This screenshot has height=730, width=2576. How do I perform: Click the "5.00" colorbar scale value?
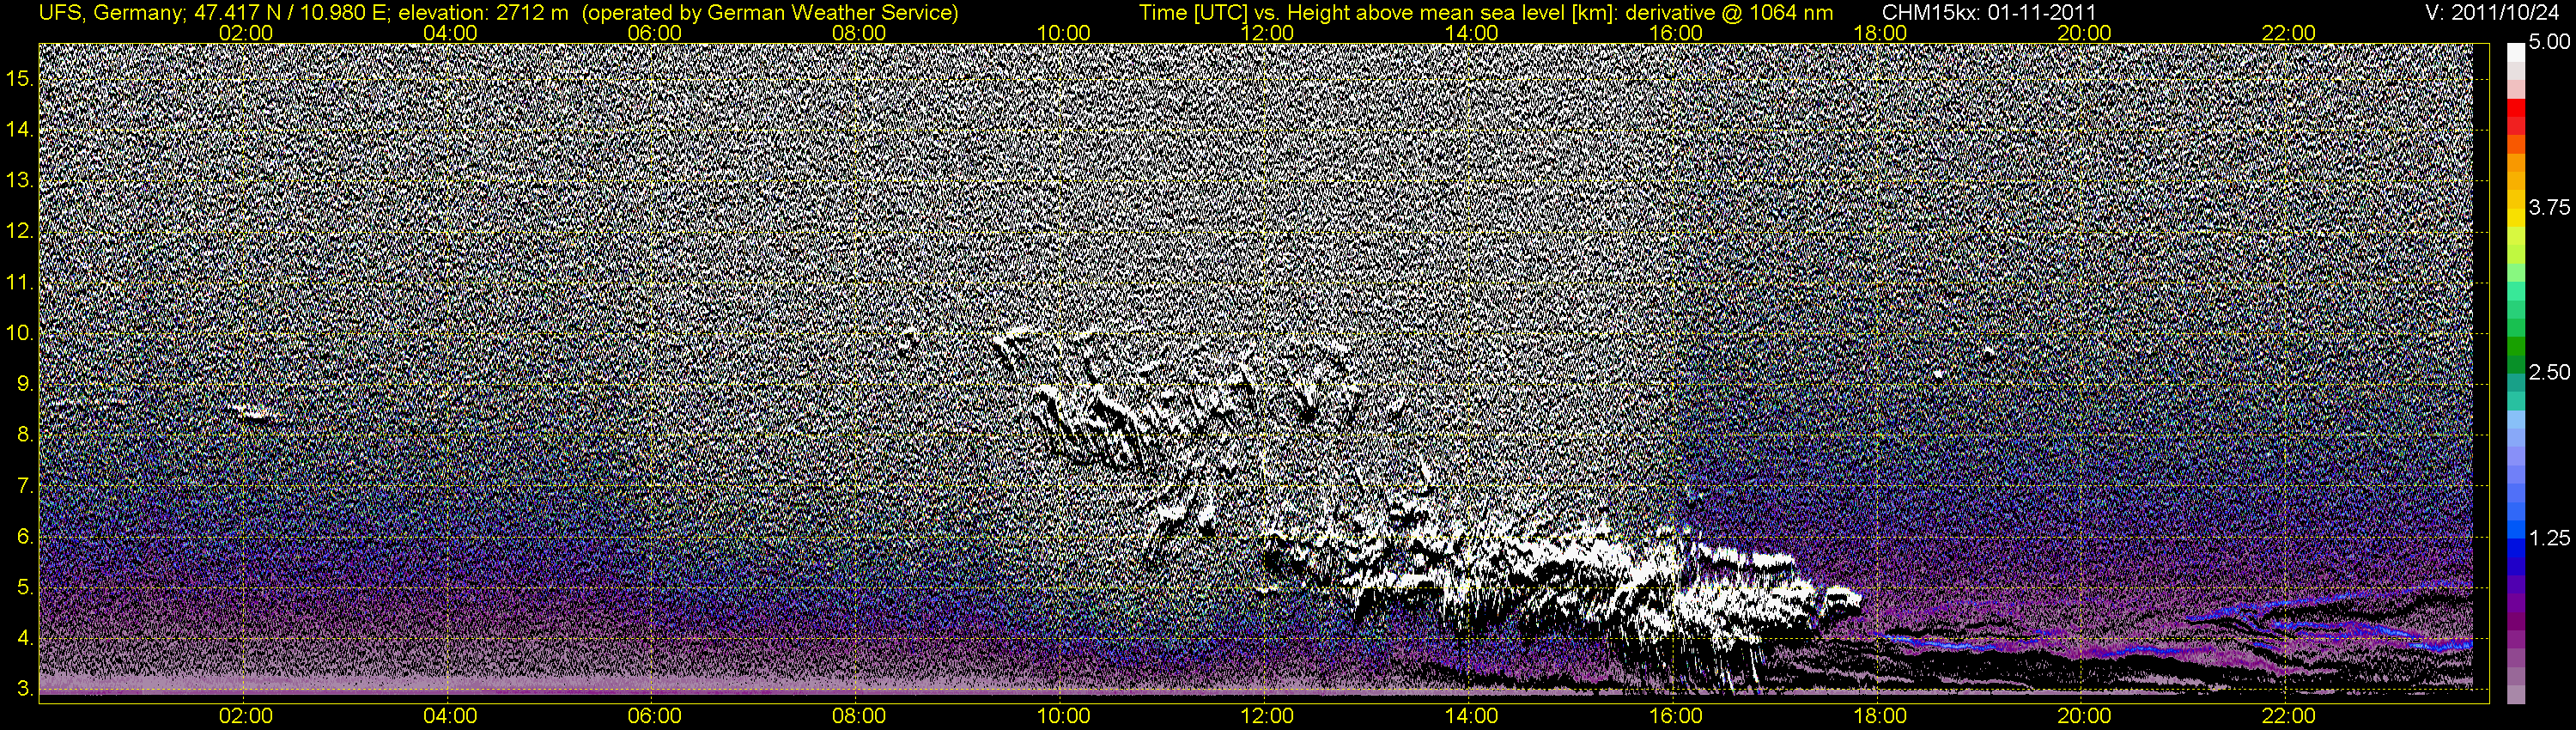tap(2549, 43)
